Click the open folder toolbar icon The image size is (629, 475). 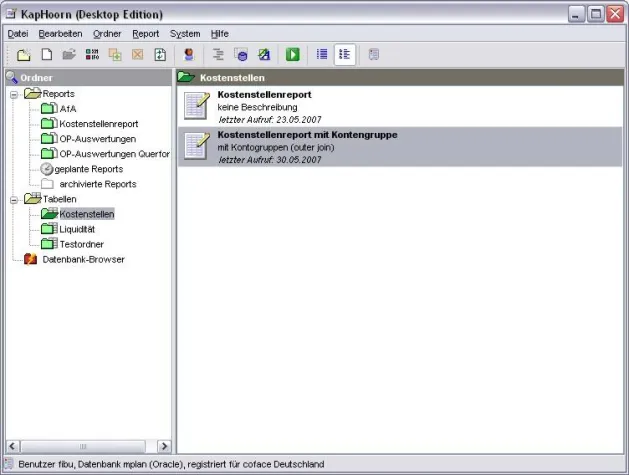pos(69,54)
